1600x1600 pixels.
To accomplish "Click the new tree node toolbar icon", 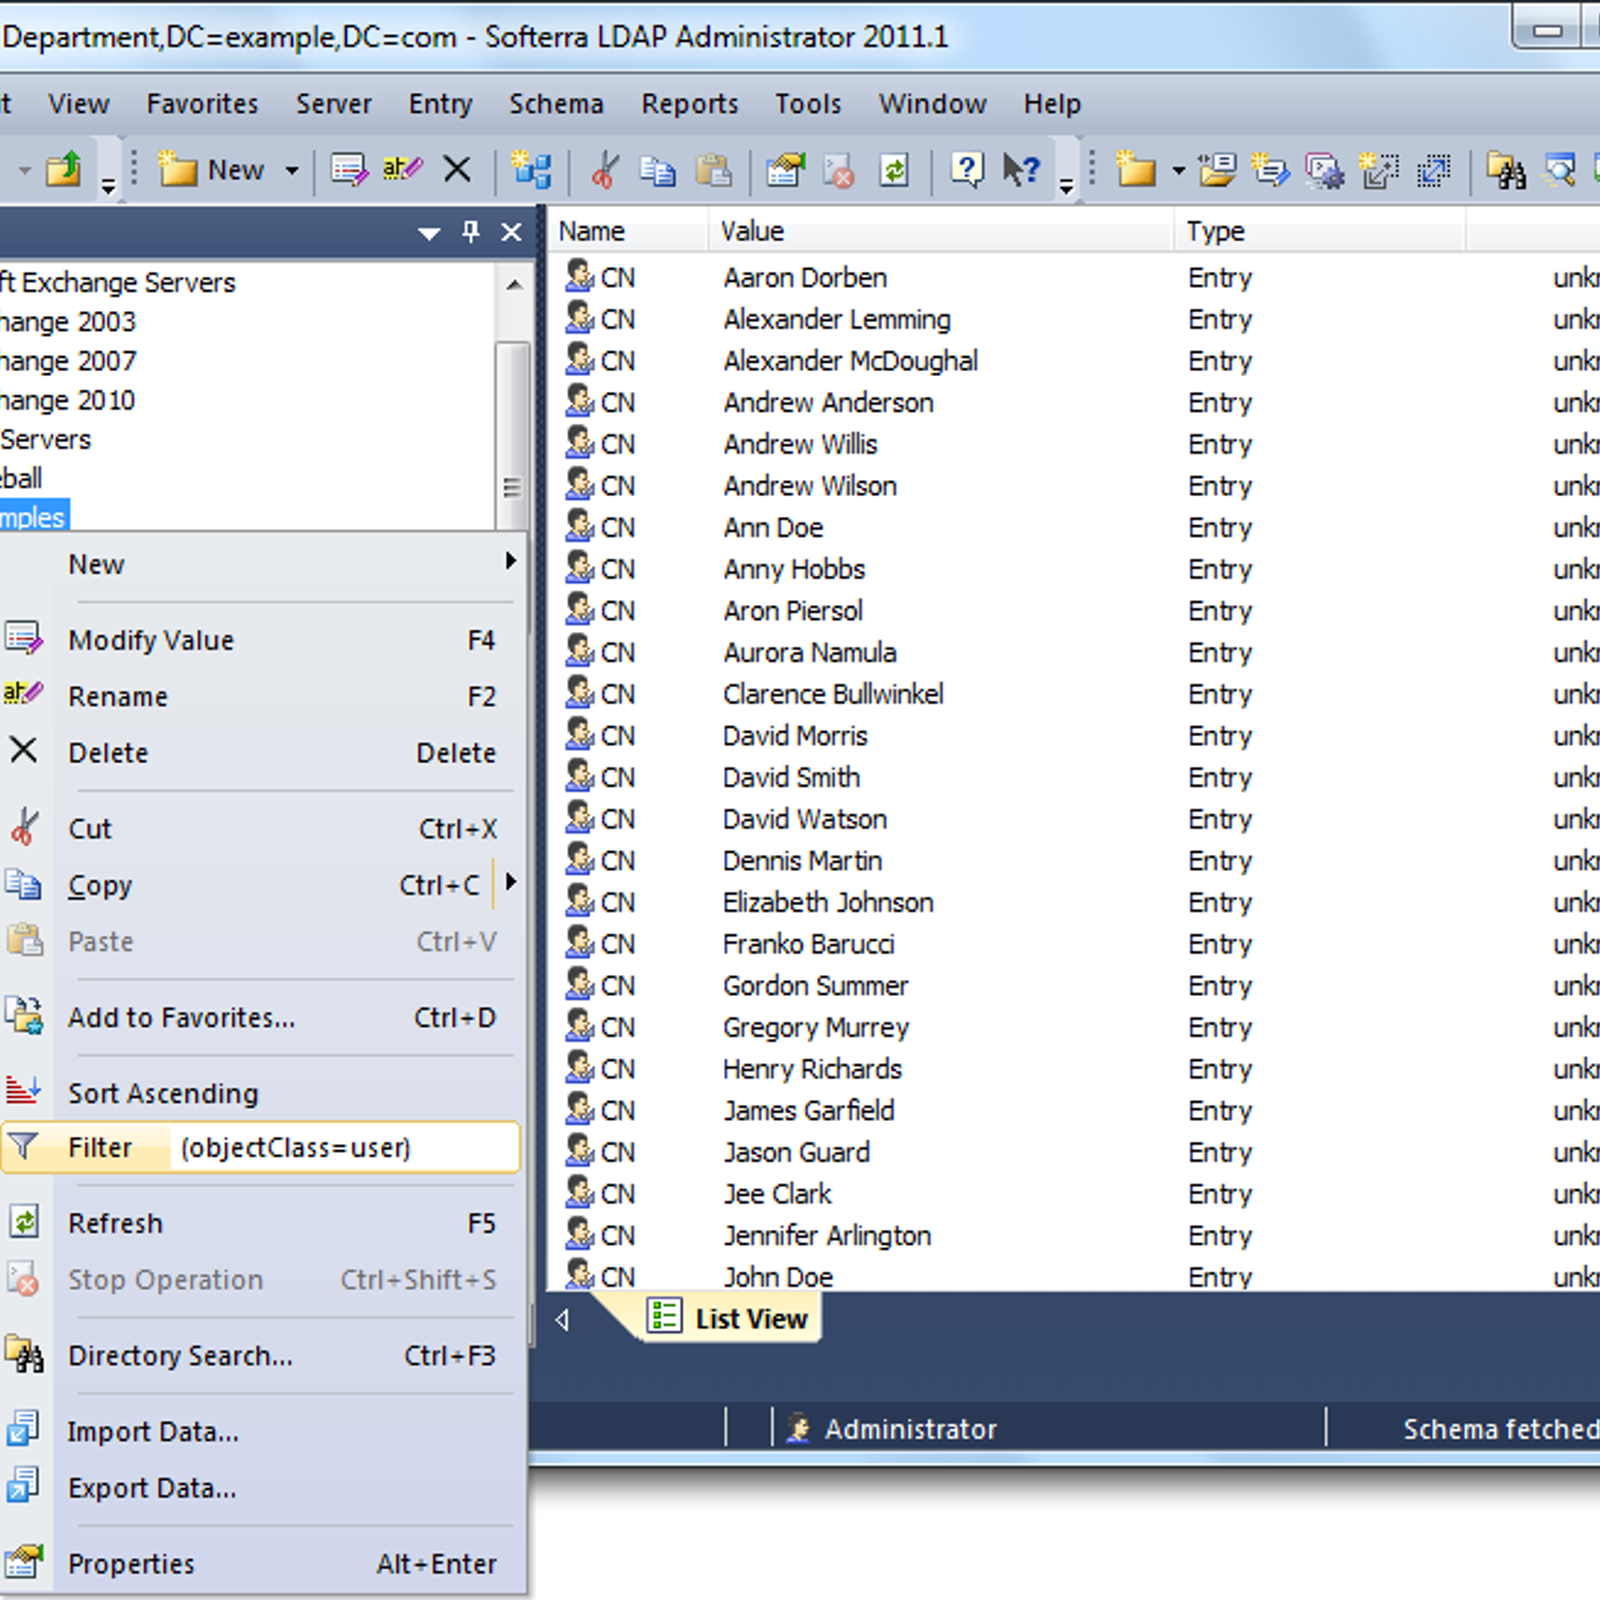I will [x=531, y=170].
